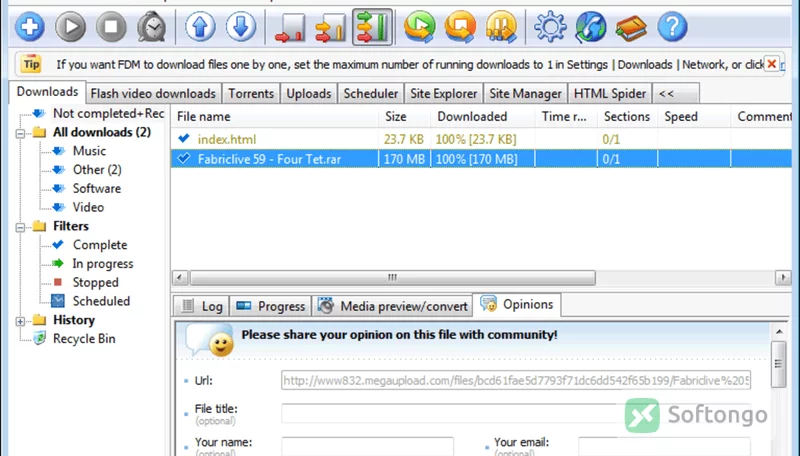Select All downloads (2) folder
The image size is (800, 456).
click(x=102, y=132)
